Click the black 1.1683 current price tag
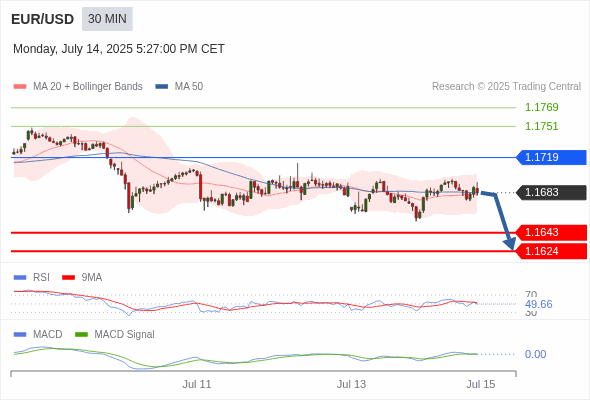 coord(551,192)
